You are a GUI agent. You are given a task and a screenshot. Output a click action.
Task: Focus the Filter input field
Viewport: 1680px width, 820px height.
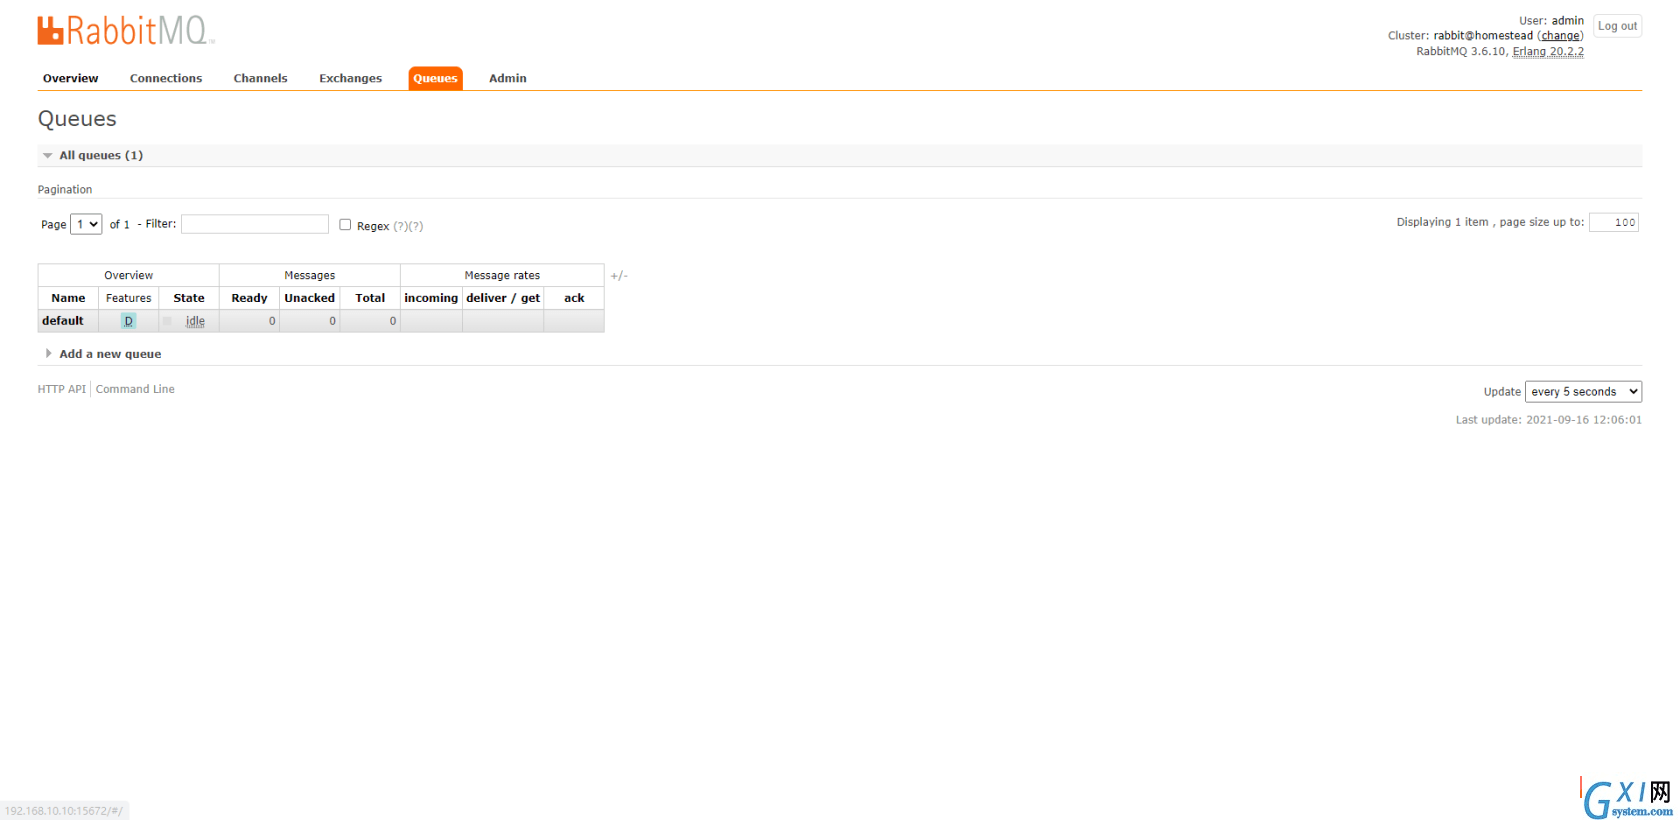tap(255, 224)
